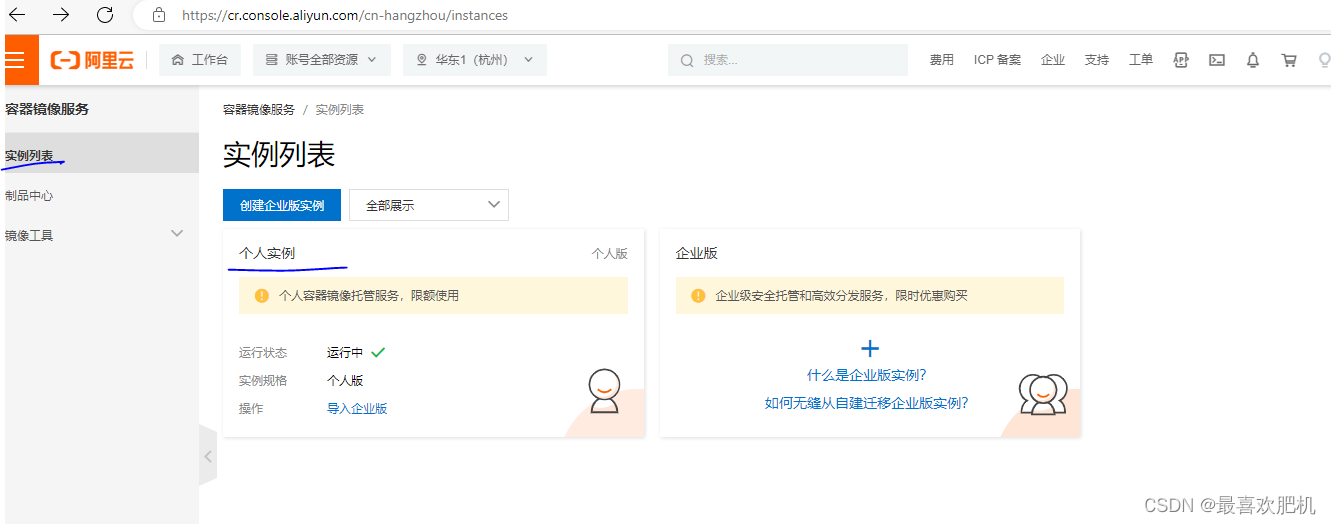This screenshot has width=1331, height=524.
Task: Open the notification bell
Action: (1253, 60)
